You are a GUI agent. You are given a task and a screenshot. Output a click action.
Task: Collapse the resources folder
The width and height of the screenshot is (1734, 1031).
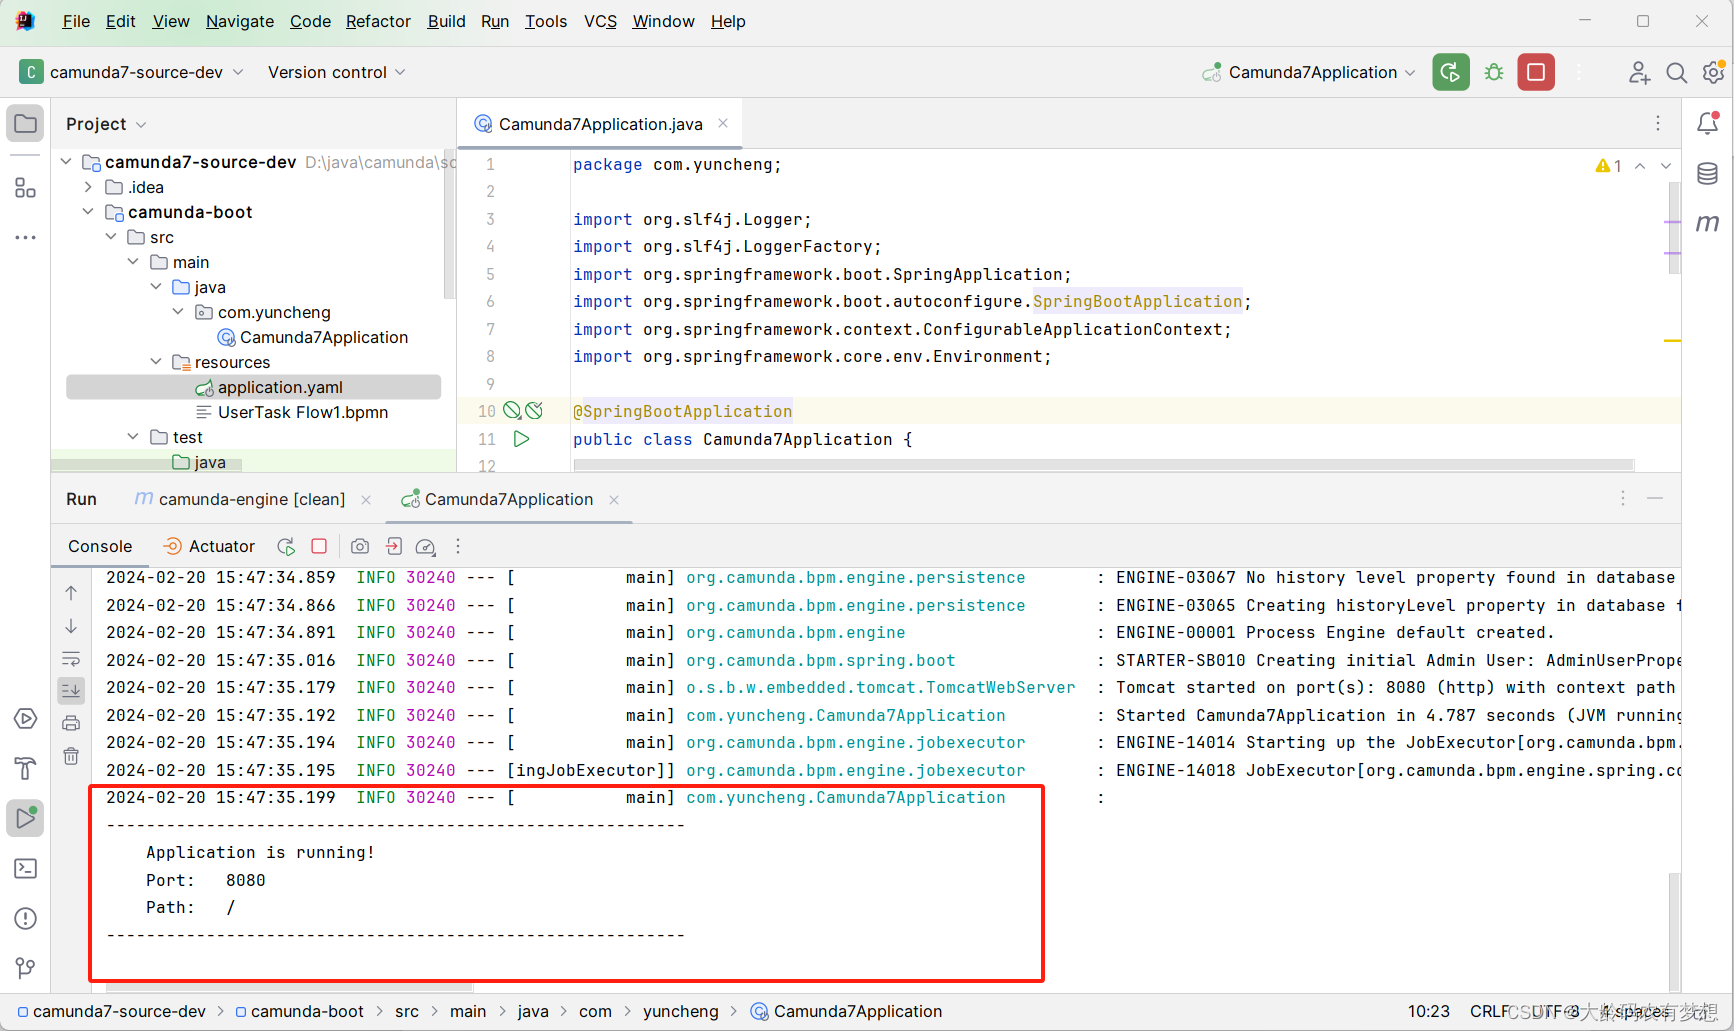coord(156,362)
